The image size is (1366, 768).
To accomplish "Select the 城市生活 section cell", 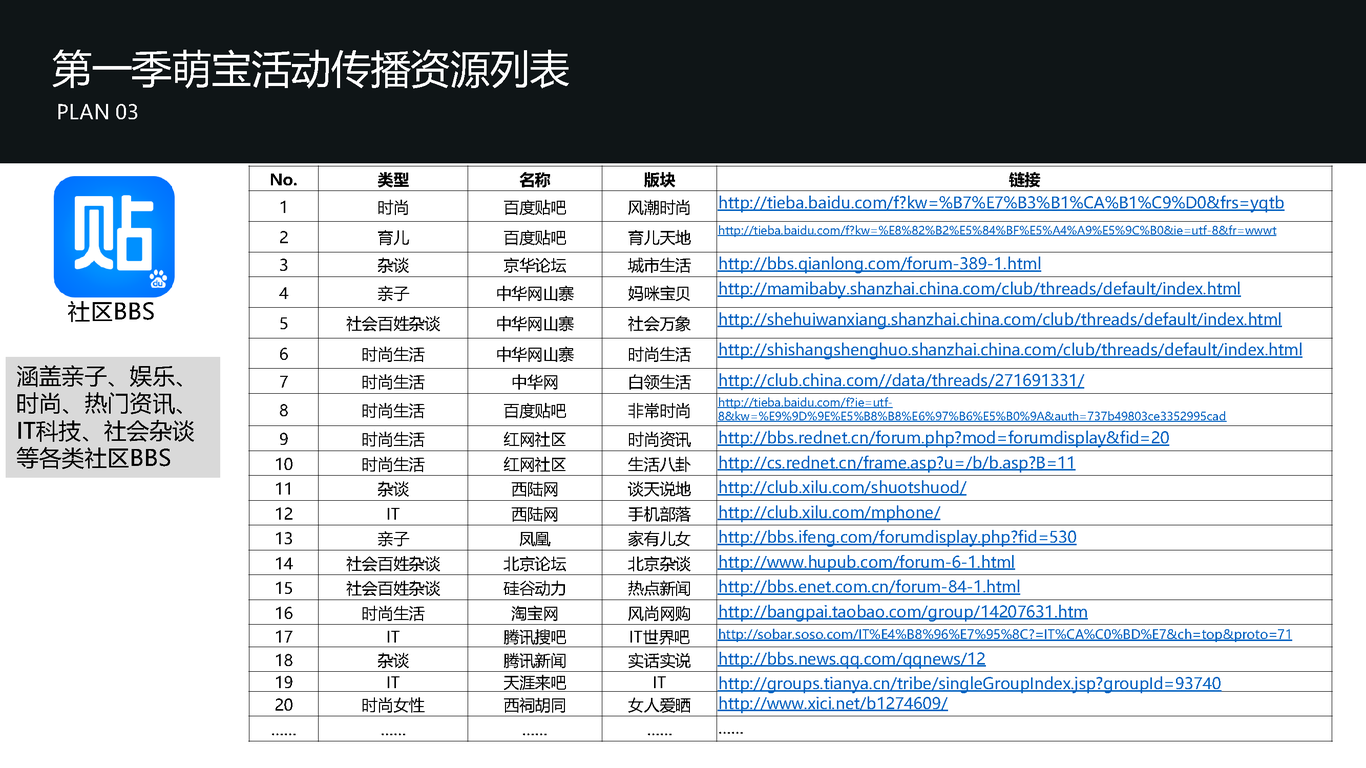I will (x=659, y=265).
